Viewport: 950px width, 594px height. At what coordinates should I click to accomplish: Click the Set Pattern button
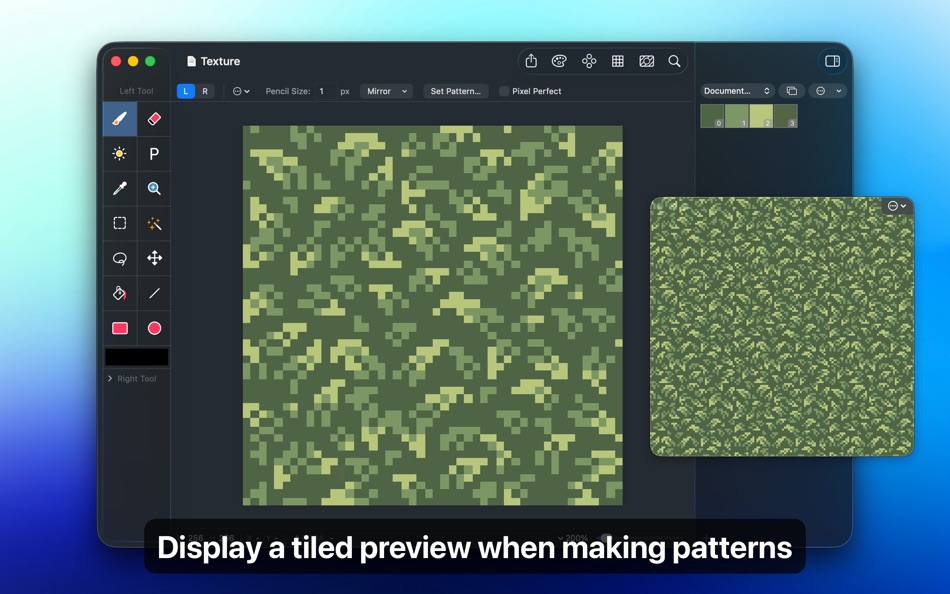[x=455, y=91]
